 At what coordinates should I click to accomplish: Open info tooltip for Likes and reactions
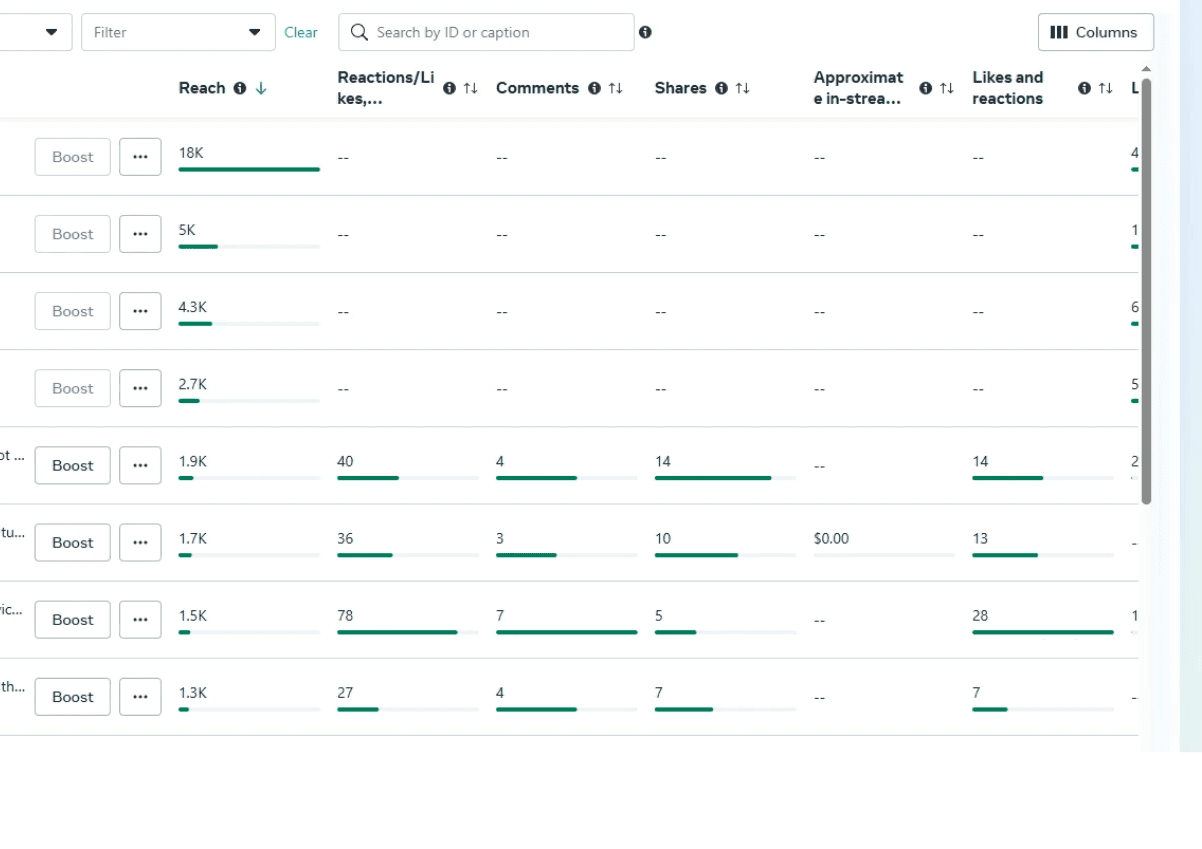coord(1084,88)
